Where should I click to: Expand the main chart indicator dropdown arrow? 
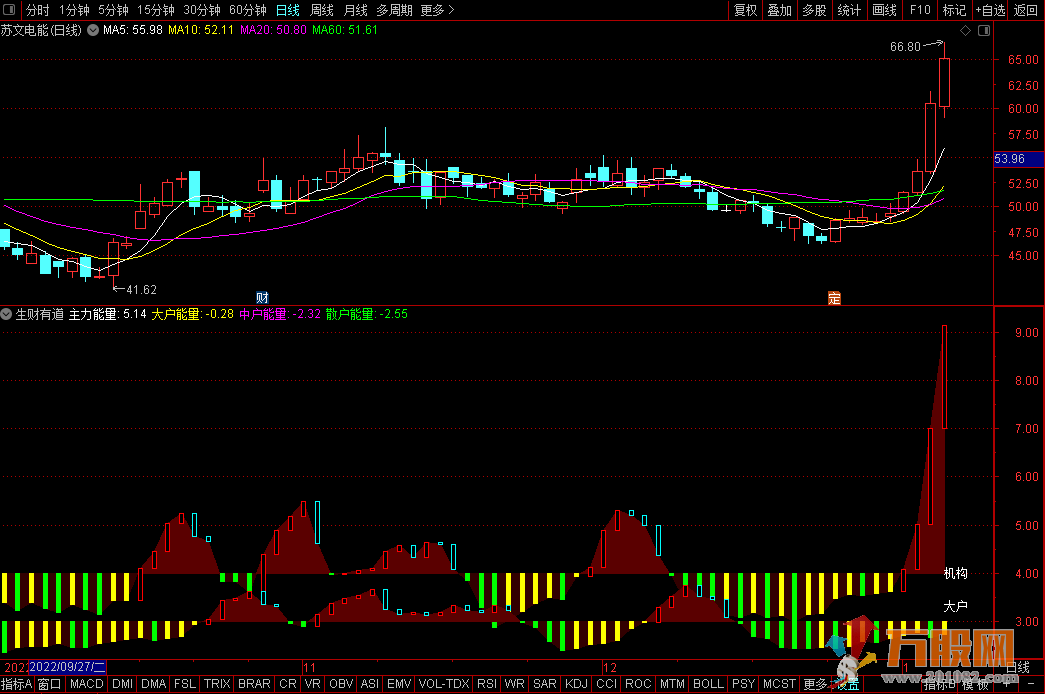tap(94, 30)
